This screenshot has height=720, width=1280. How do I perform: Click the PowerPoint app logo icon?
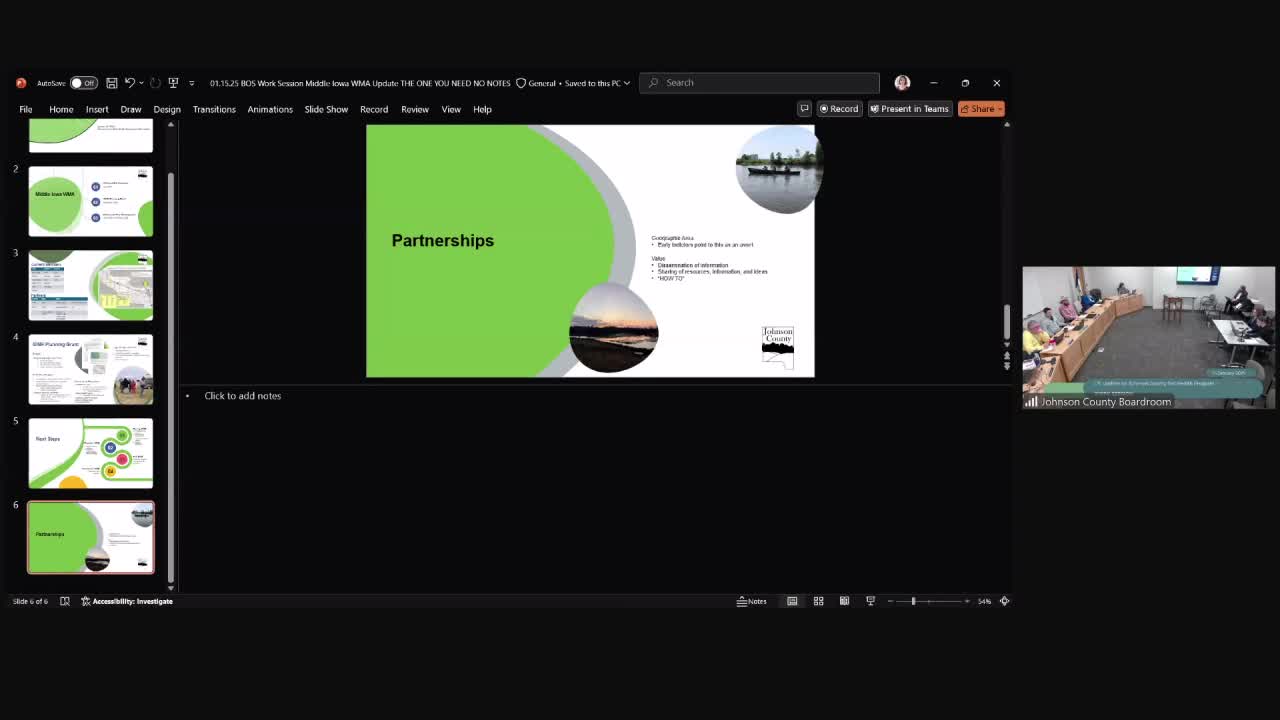tap(20, 83)
